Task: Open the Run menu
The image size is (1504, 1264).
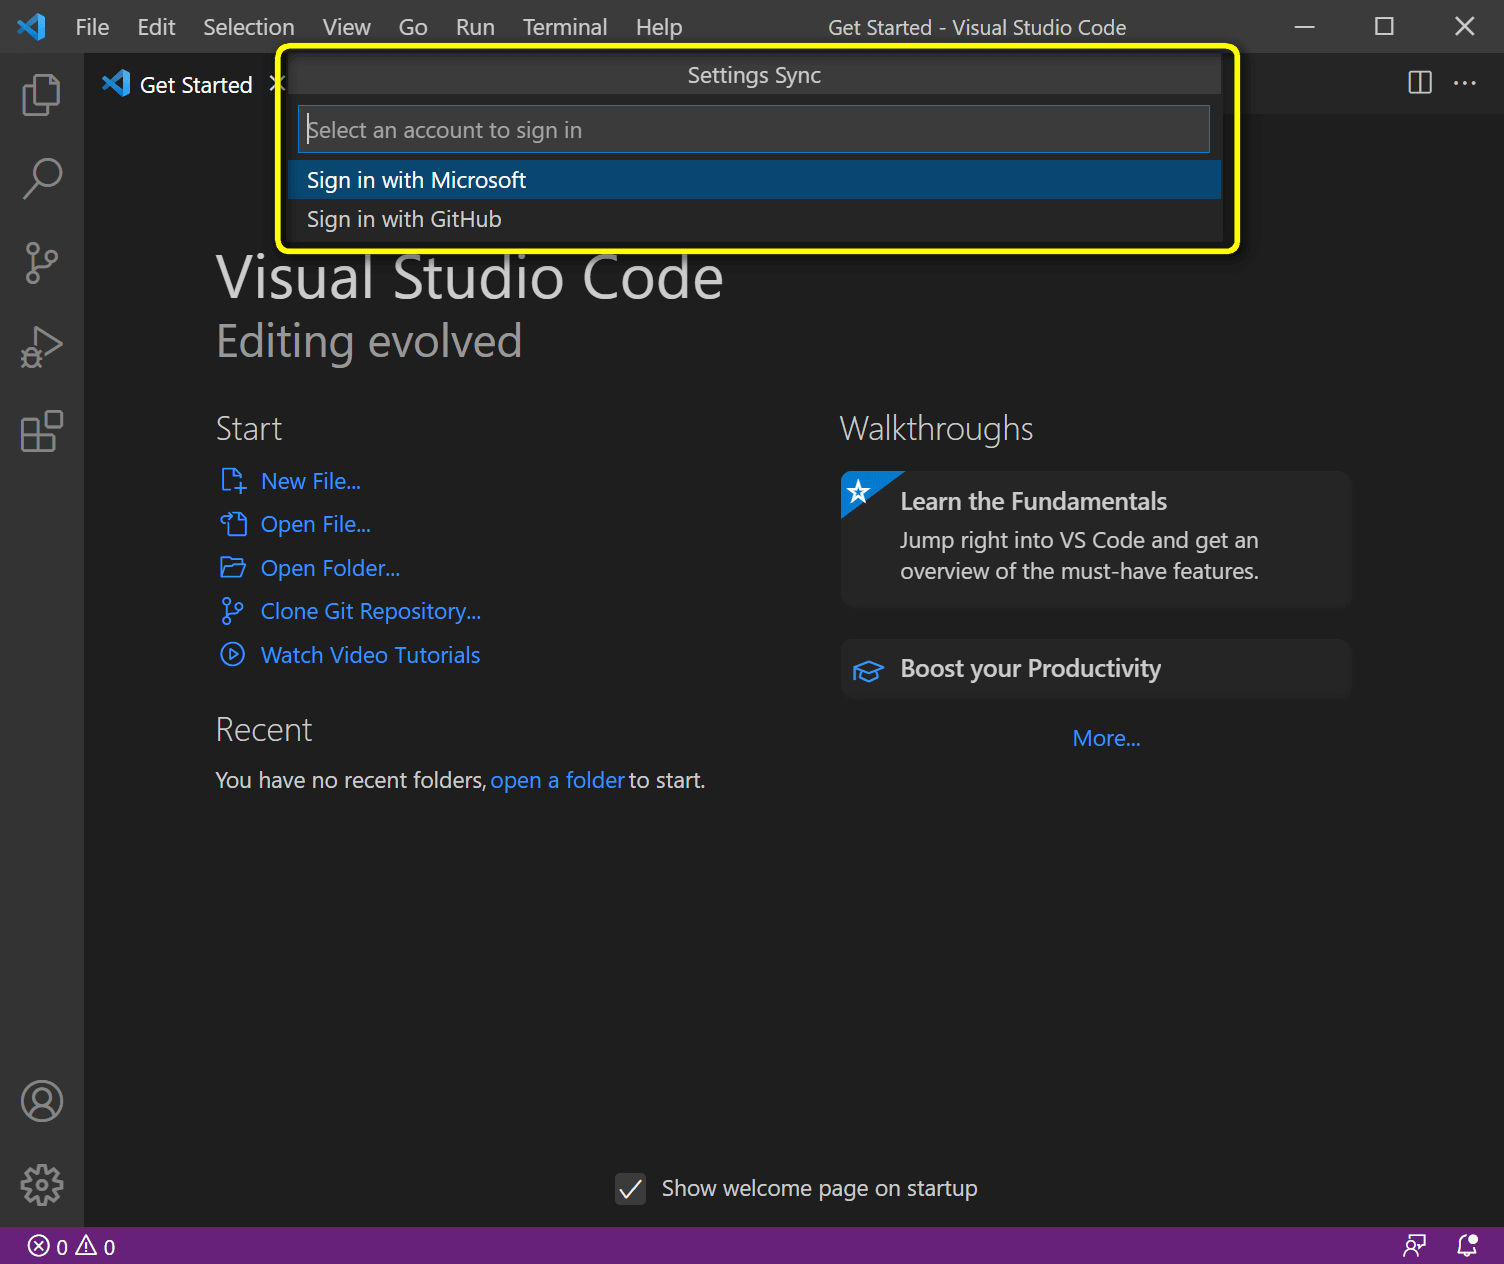Action: pos(475,27)
